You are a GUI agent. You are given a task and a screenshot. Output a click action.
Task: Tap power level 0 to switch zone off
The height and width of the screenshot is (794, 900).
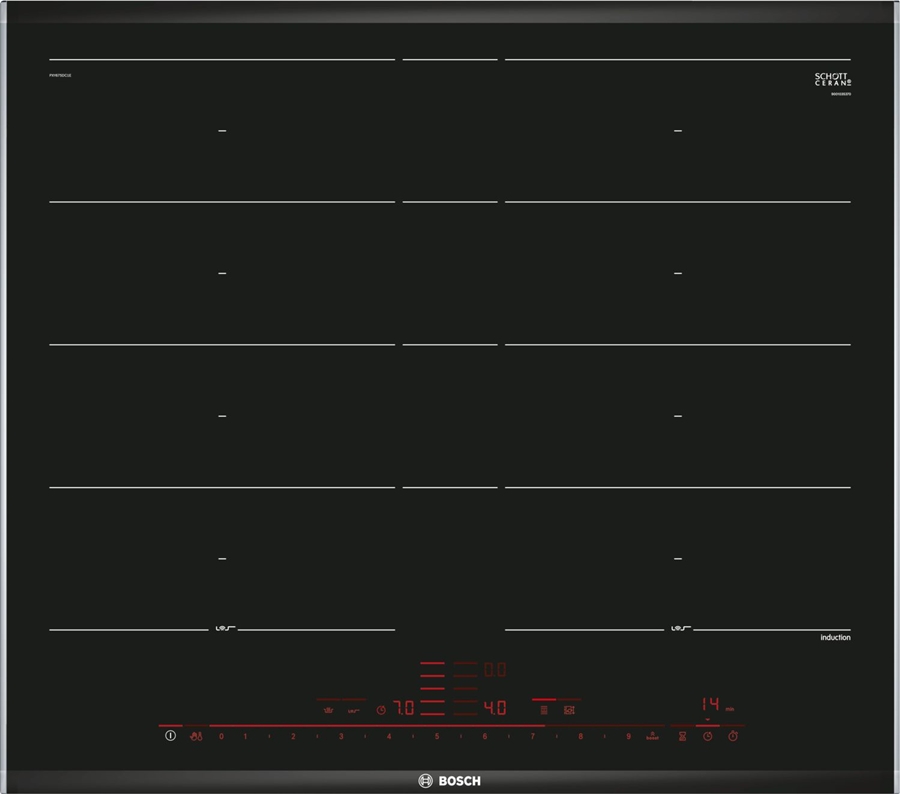click(x=221, y=736)
